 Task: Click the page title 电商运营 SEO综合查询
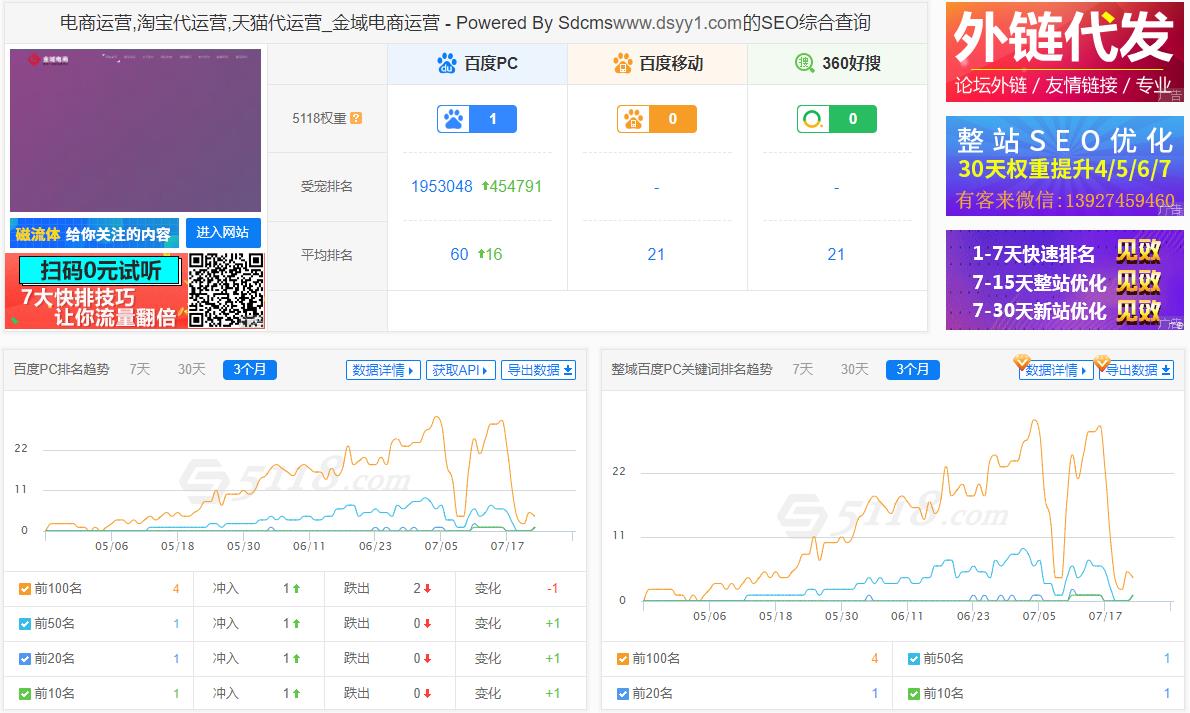[465, 23]
